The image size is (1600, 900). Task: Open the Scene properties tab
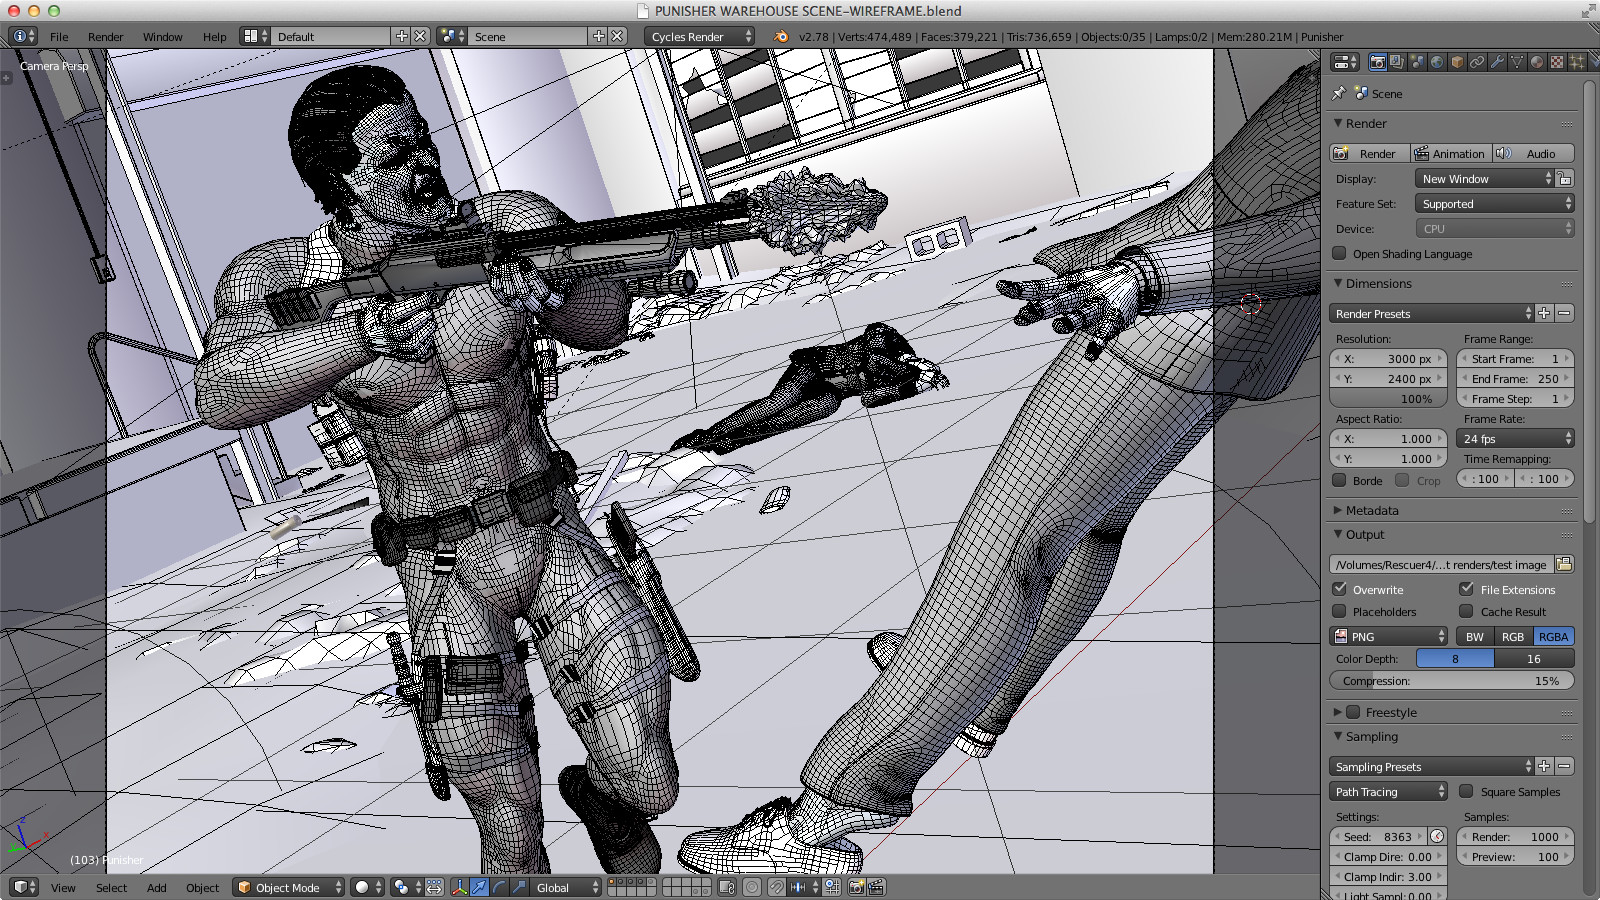click(x=1417, y=62)
